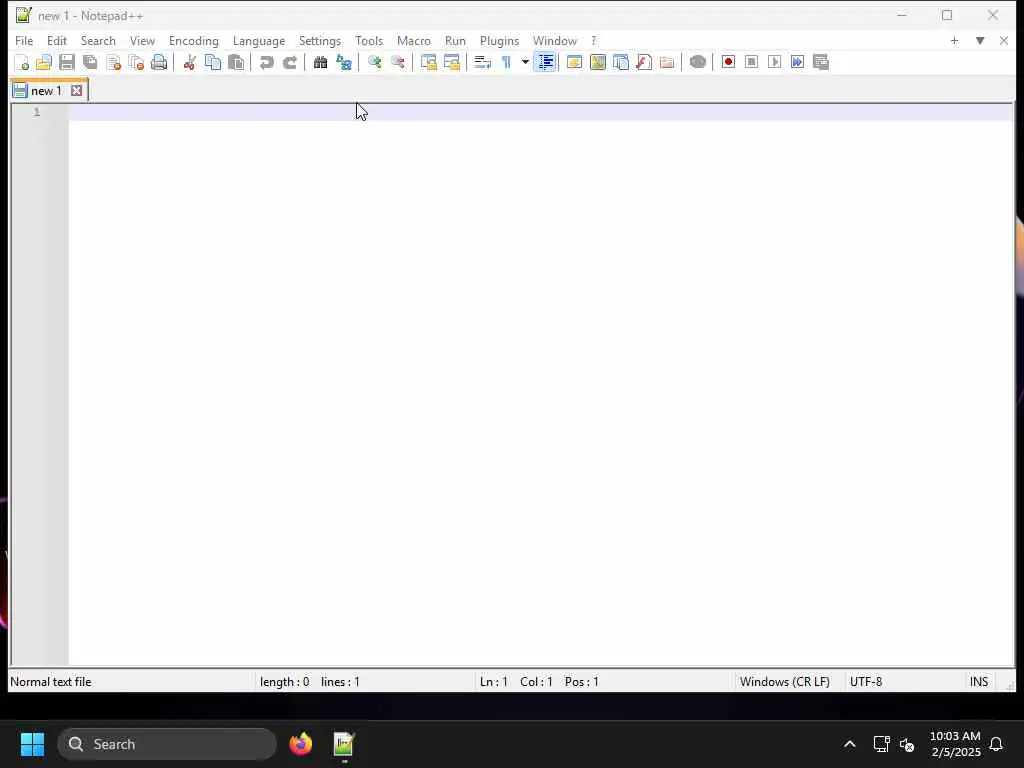Viewport: 1024px width, 768px height.
Task: Click the Print toolbar icon
Action: coord(159,62)
